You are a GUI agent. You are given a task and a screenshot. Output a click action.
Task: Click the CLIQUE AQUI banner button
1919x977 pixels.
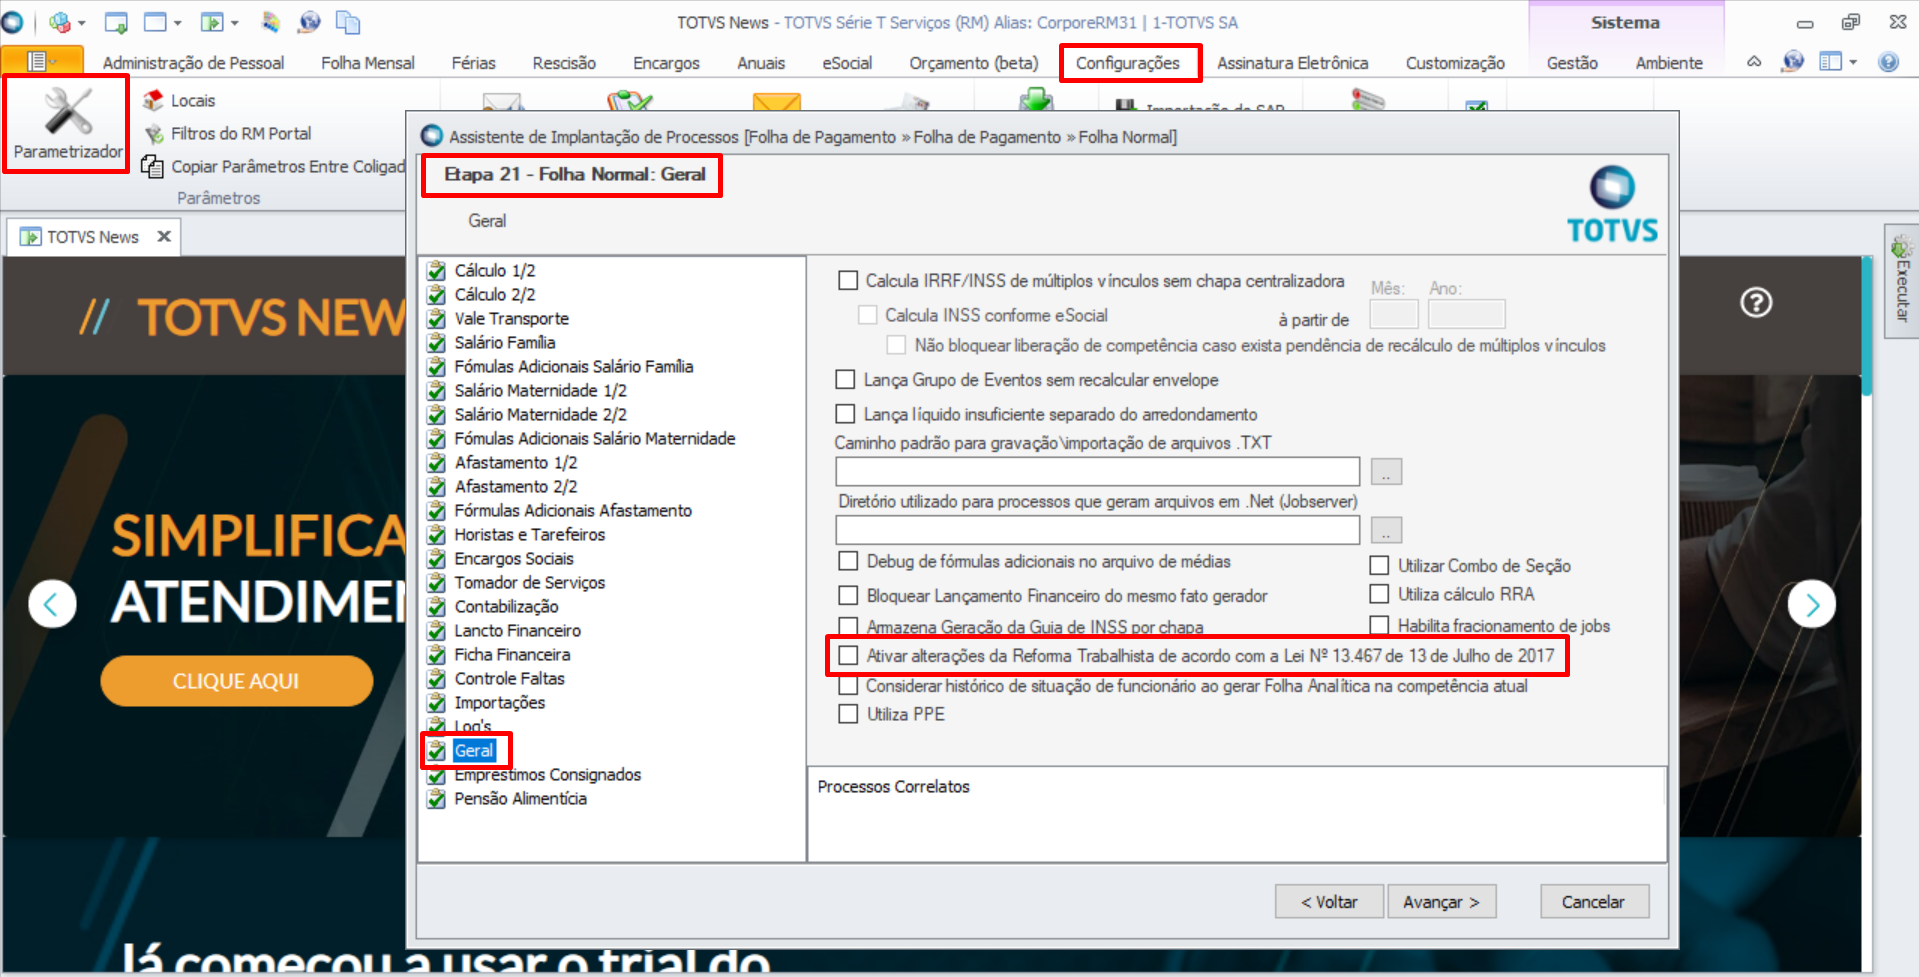pos(236,681)
